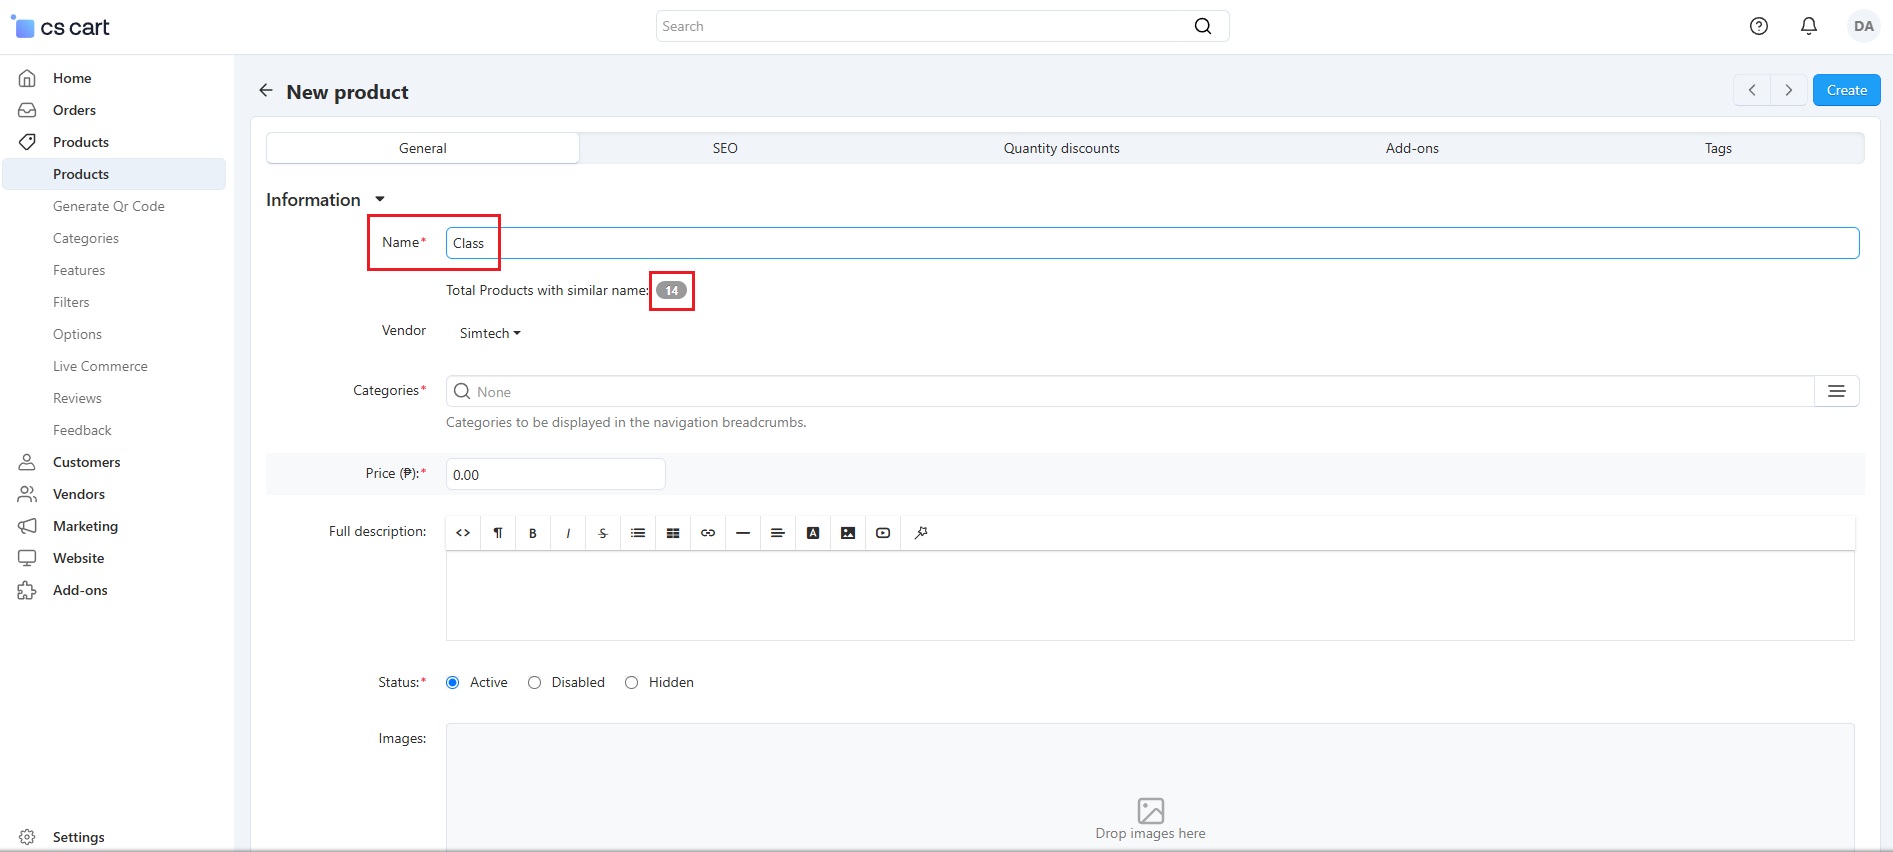
Task: Click the Create button
Action: pyautogui.click(x=1846, y=90)
